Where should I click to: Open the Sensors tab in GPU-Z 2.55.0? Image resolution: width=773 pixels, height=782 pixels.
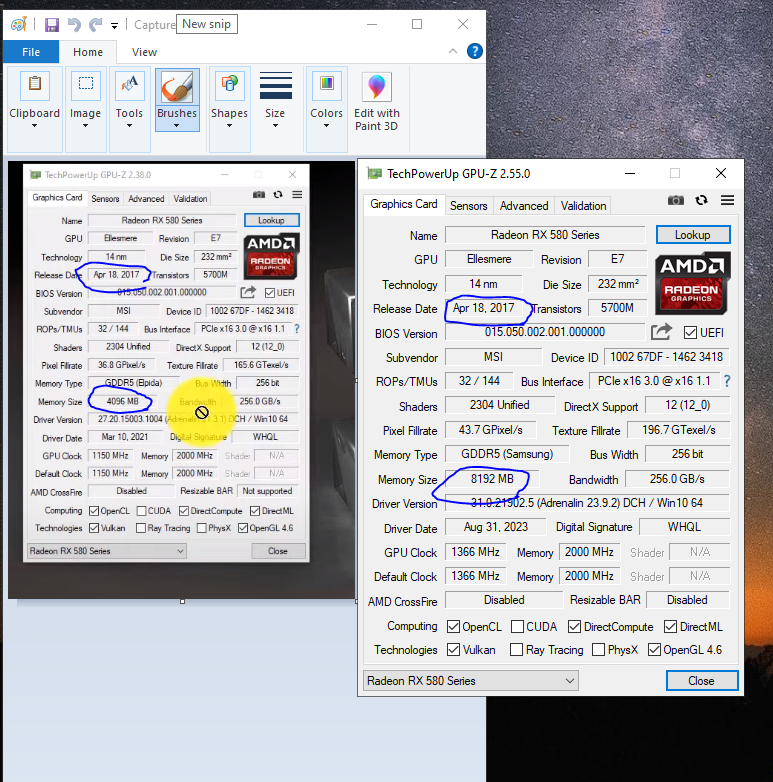[469, 205]
